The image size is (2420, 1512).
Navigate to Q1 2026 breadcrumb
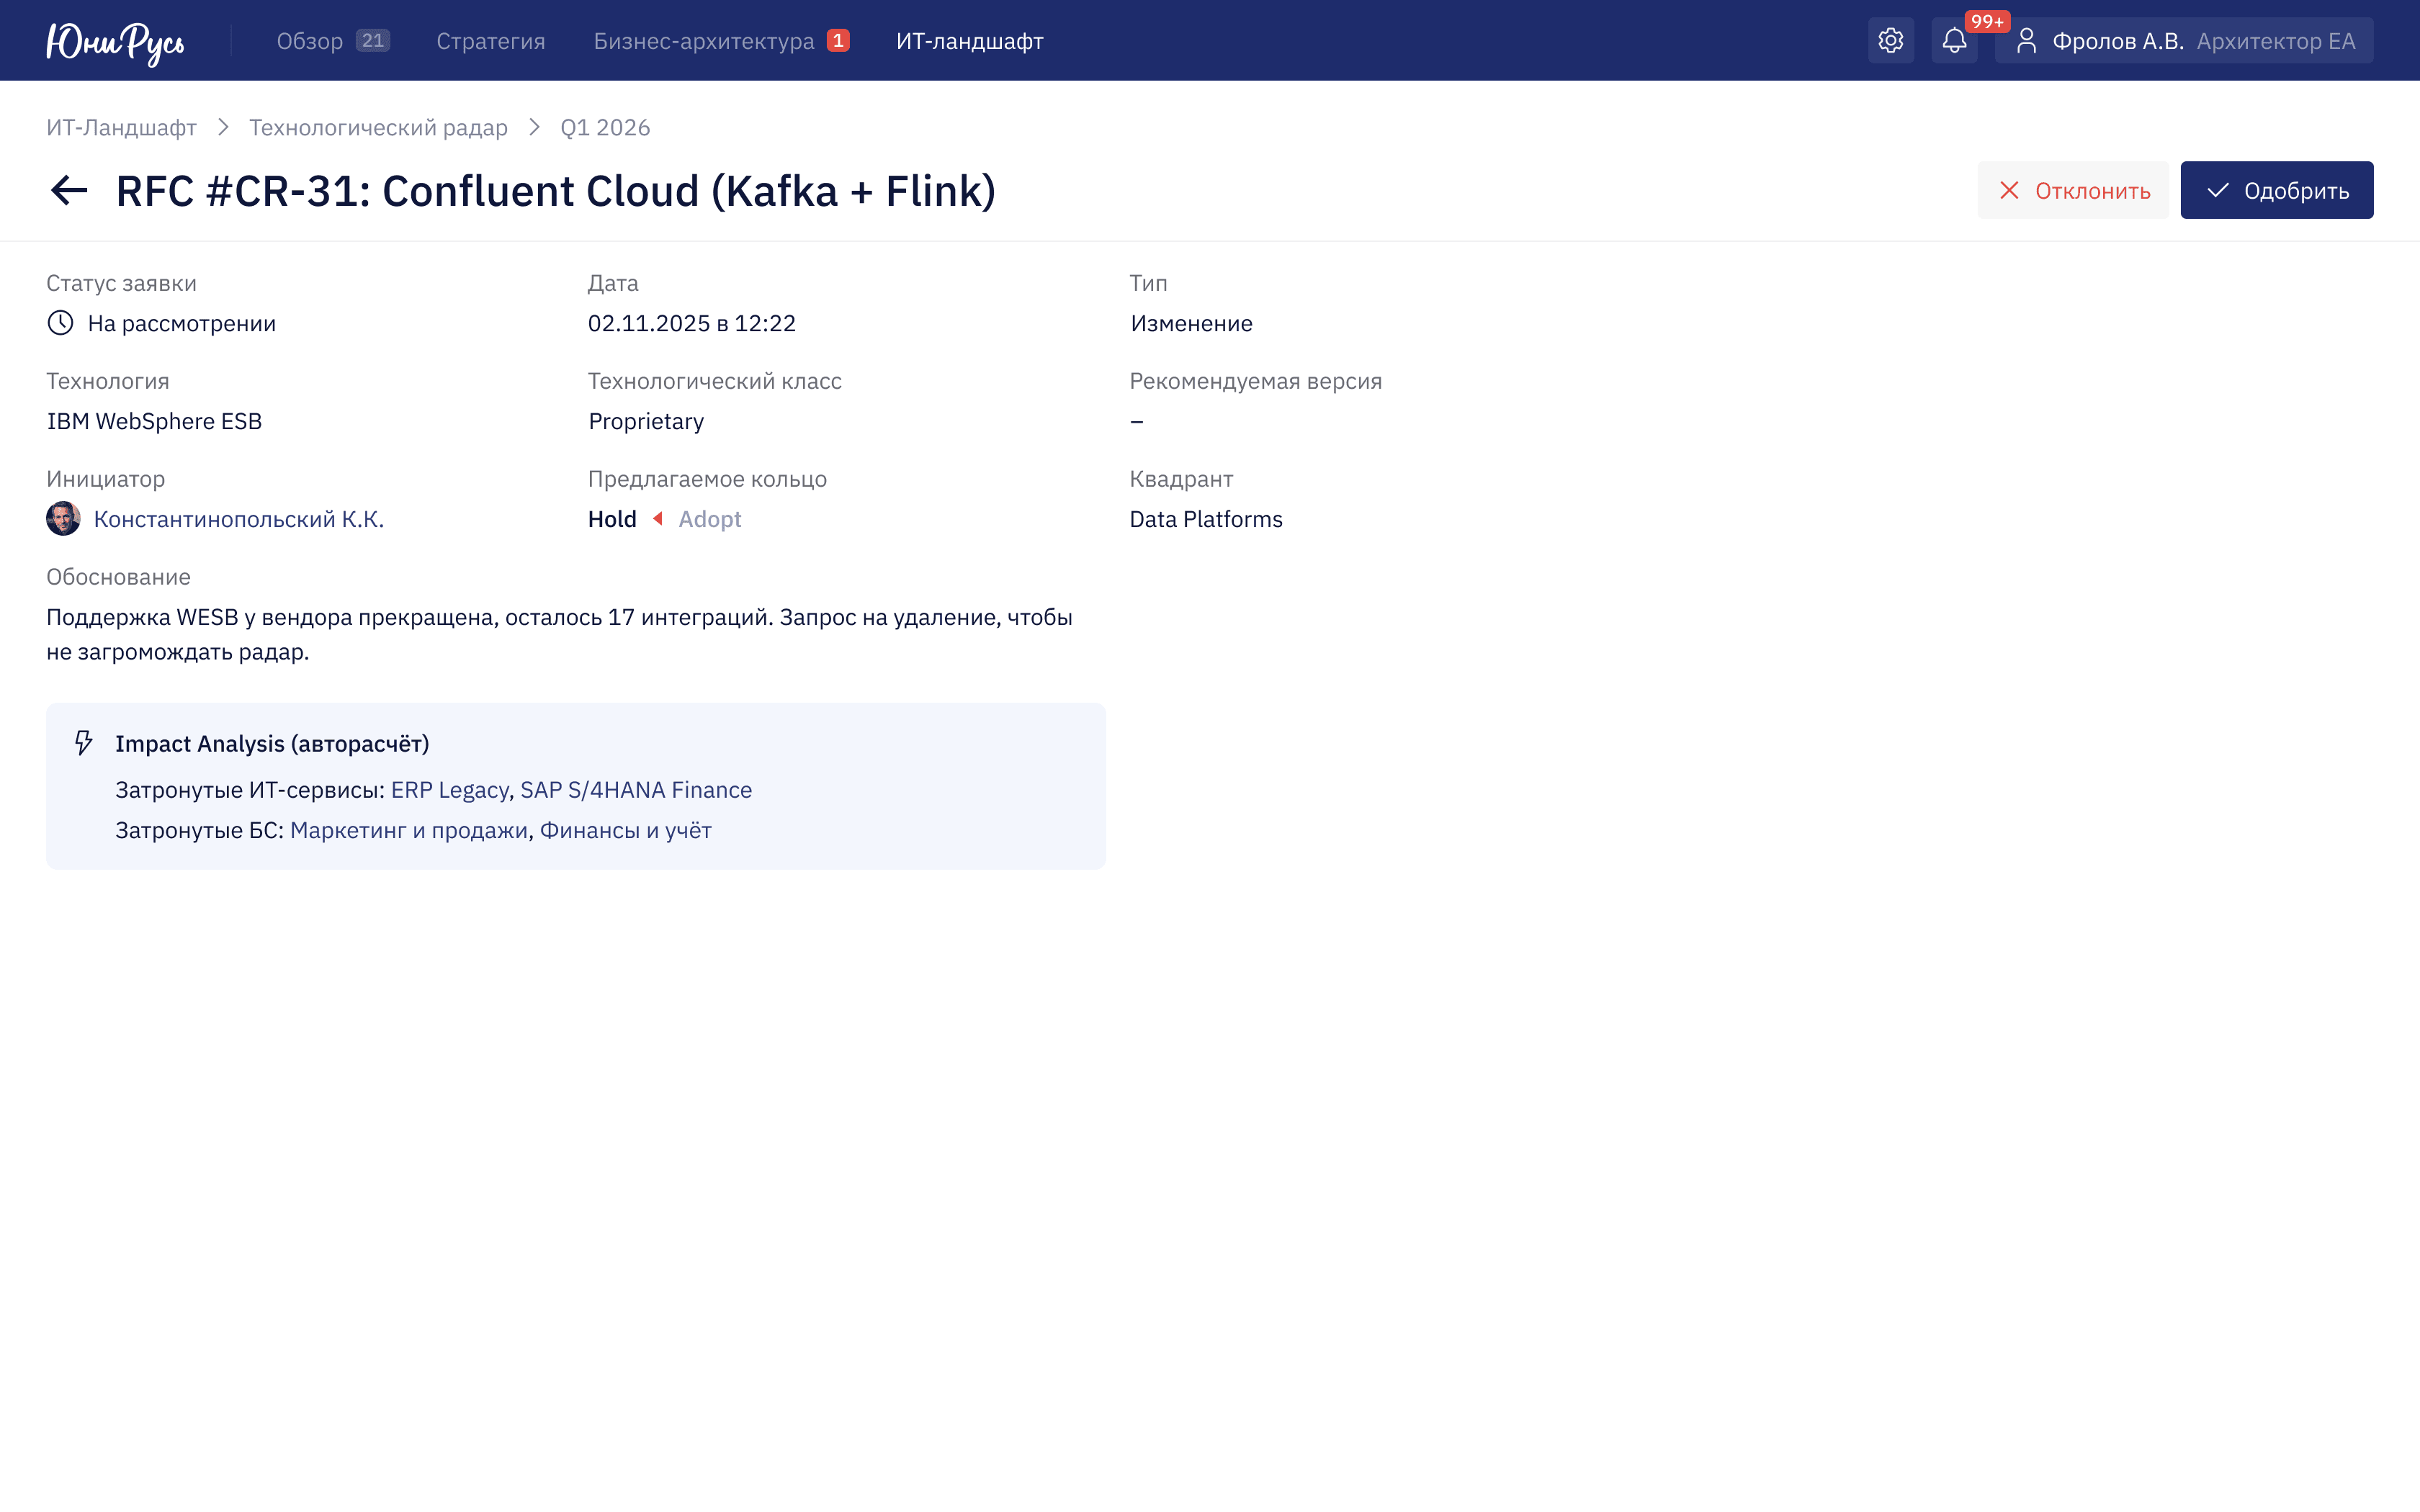coord(605,127)
